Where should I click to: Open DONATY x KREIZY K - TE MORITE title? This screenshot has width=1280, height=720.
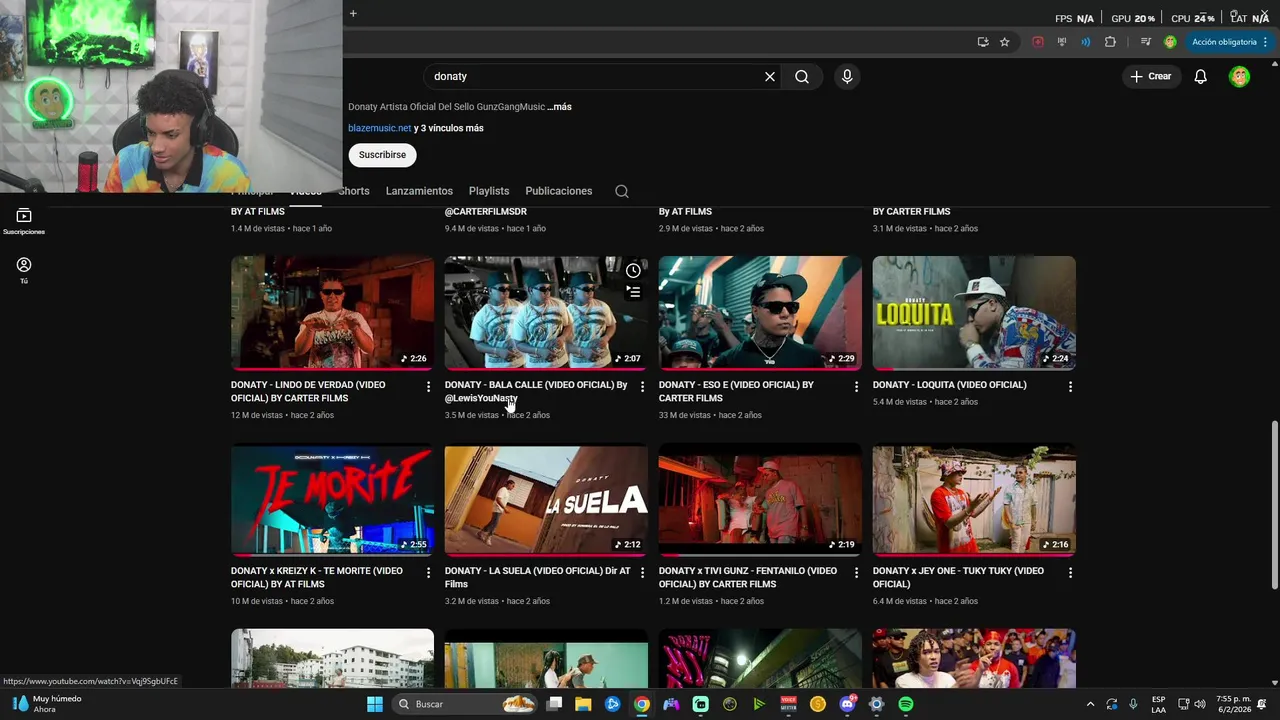[x=317, y=577]
